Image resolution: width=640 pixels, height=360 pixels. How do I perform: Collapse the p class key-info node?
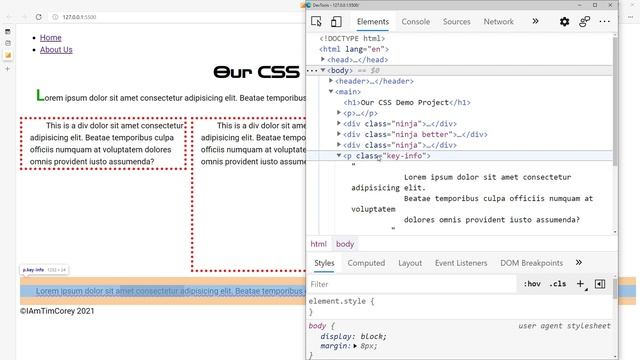click(339, 155)
